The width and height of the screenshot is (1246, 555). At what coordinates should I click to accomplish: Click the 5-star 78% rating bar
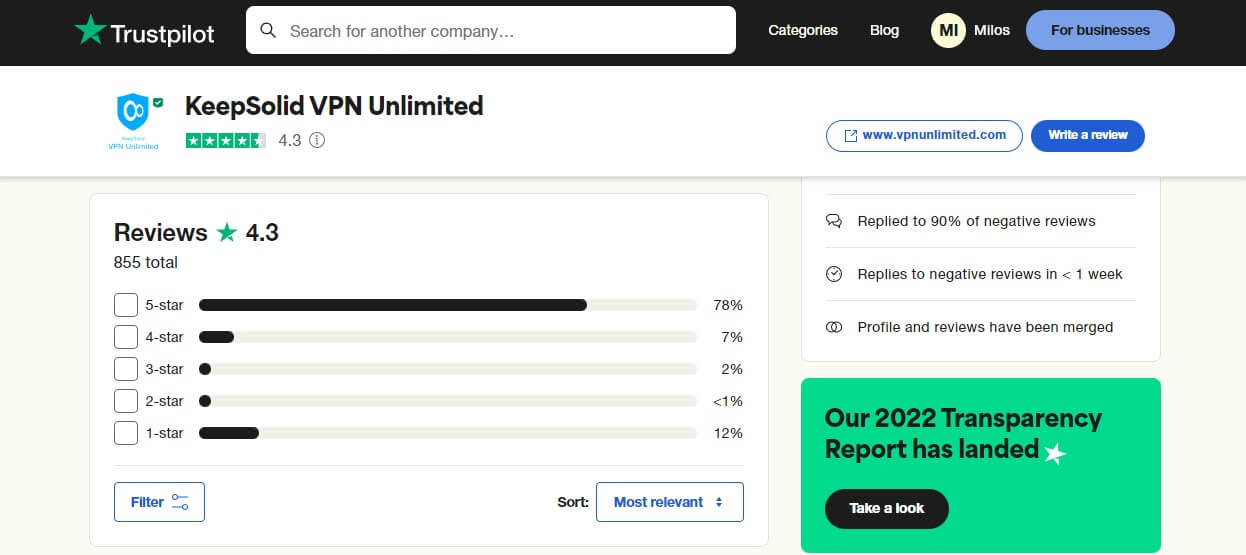point(448,305)
